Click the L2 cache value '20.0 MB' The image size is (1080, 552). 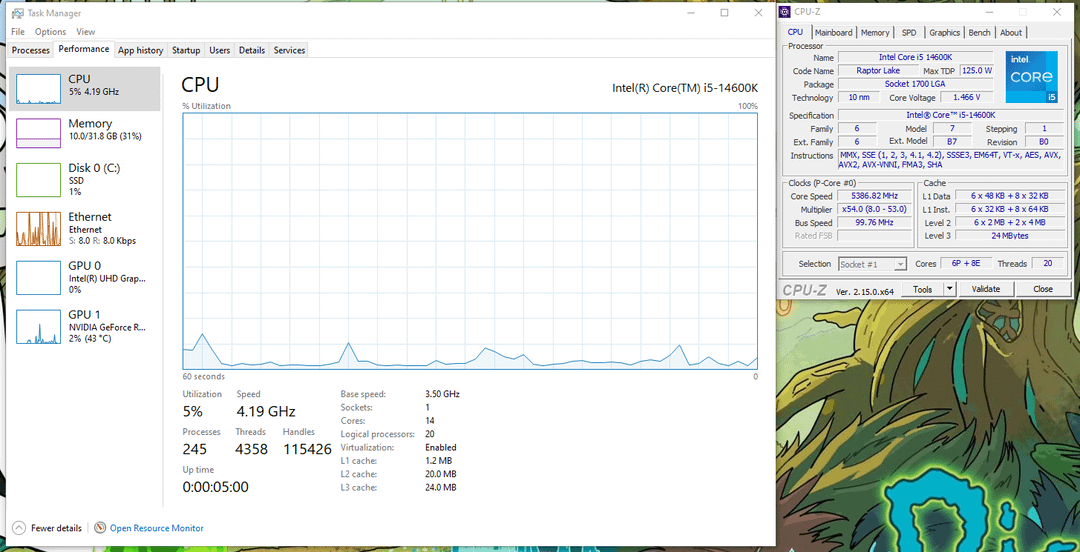pos(441,474)
